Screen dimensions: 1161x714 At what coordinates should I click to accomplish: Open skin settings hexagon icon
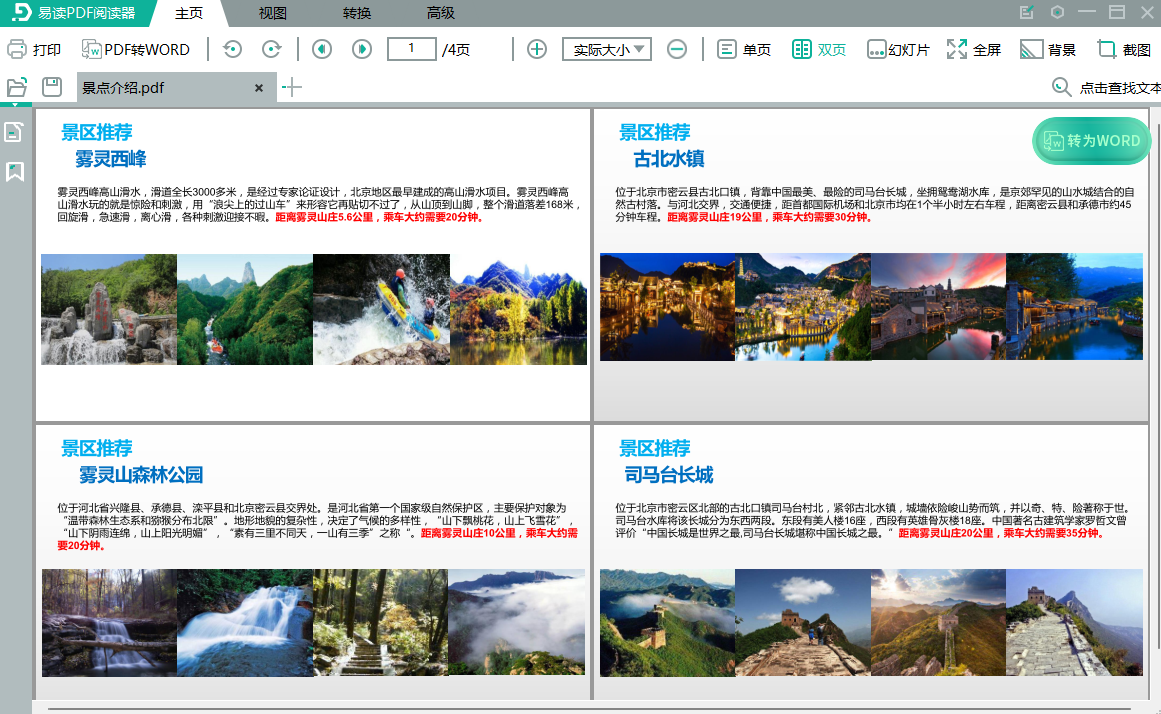click(1057, 12)
